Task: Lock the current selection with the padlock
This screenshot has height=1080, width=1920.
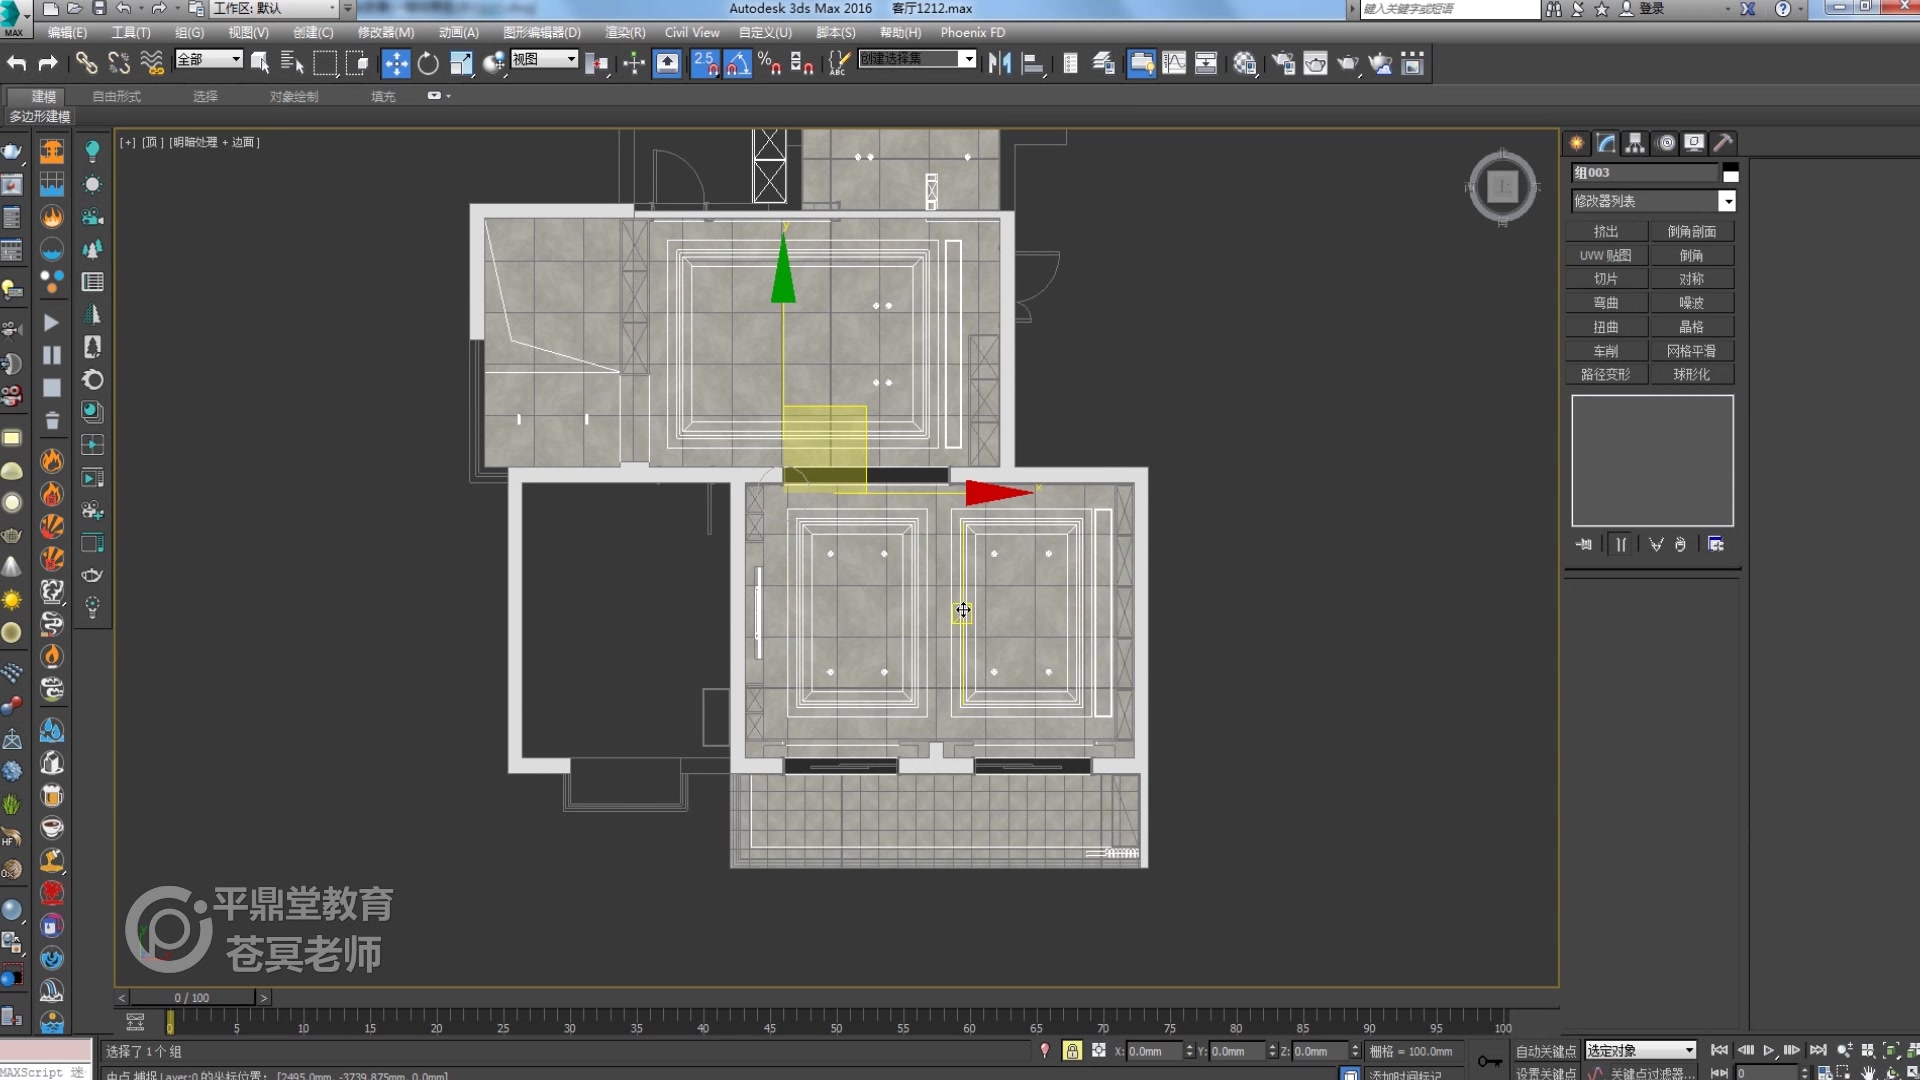Action: click(1072, 1051)
